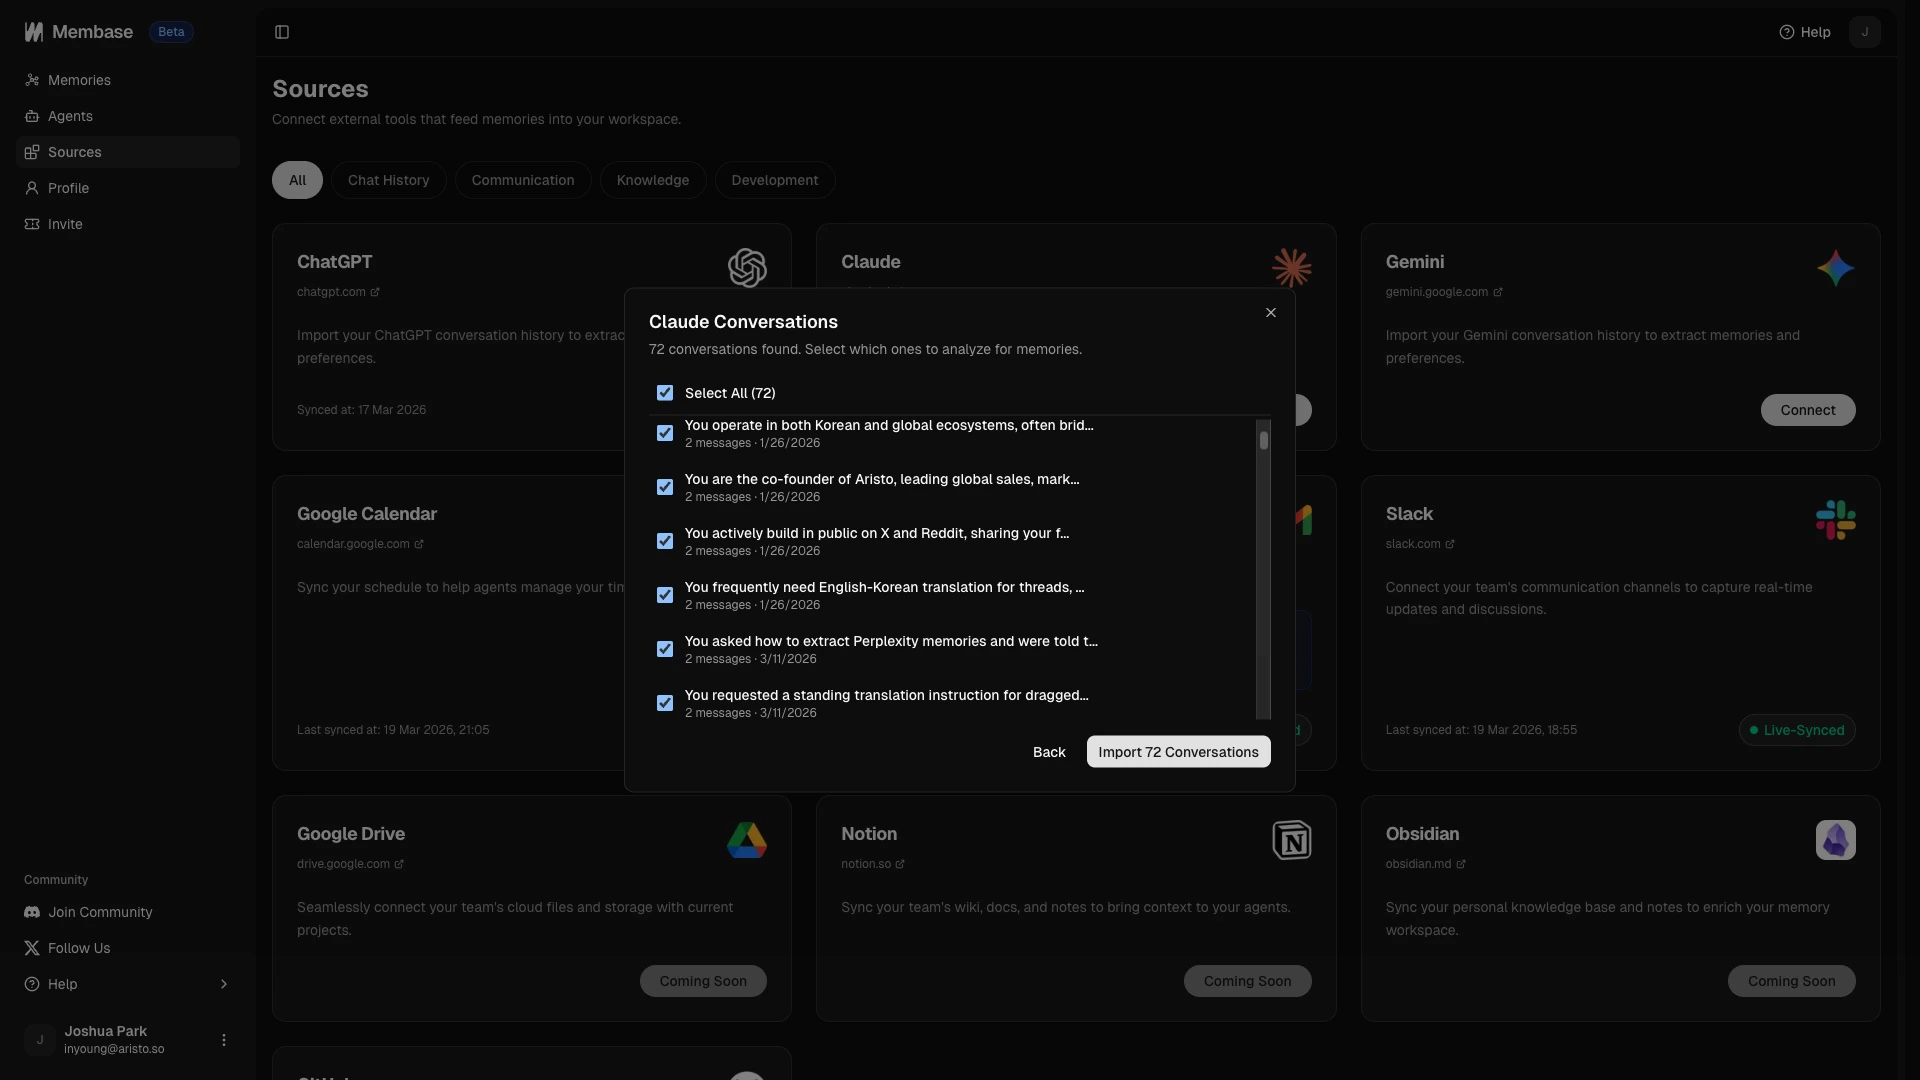The height and width of the screenshot is (1080, 1920).
Task: Uncheck Select All (72) conversations
Action: click(665, 393)
